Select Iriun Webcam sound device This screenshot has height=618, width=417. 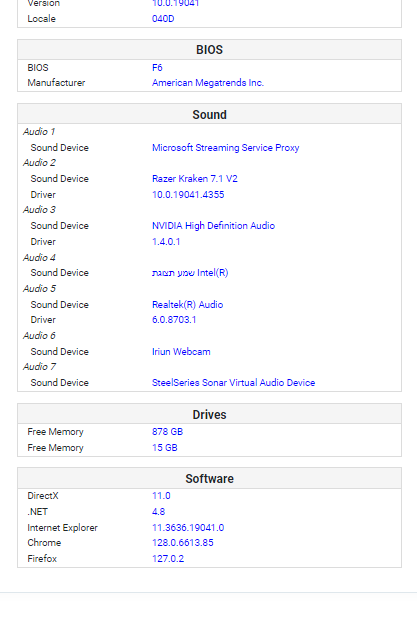point(181,352)
